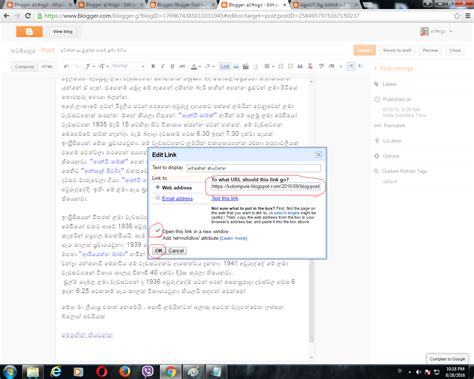Image resolution: width=474 pixels, height=379 pixels.
Task: Toggle 'Open this link in a new window' checkbox
Action: click(x=157, y=231)
